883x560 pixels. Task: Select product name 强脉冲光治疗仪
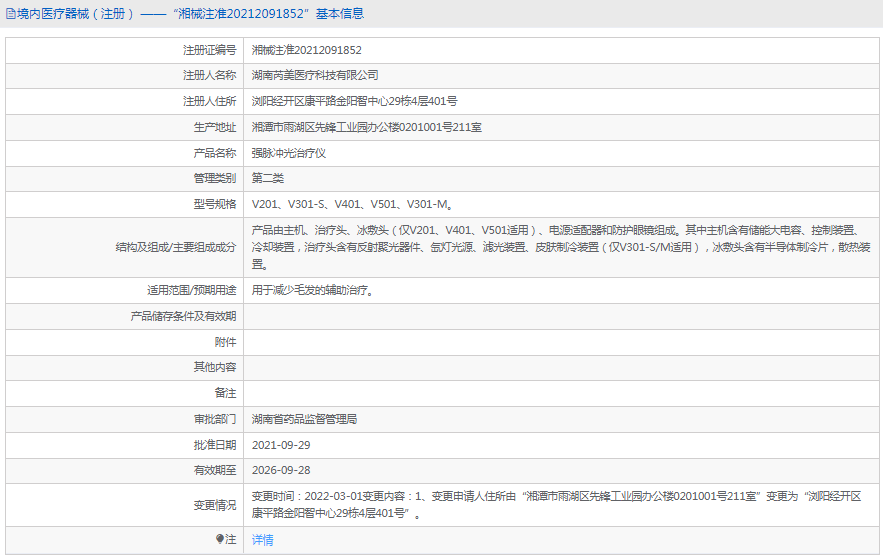[288, 153]
